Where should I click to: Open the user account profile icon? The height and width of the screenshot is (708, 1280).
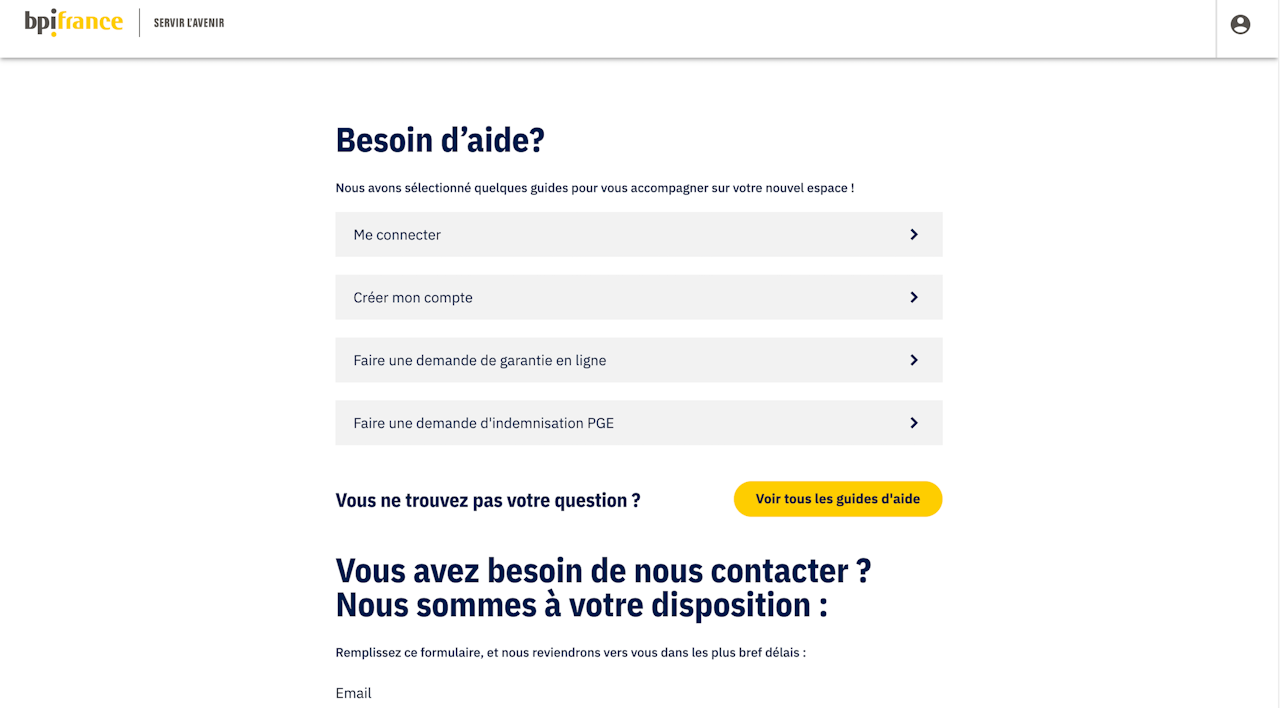click(x=1240, y=25)
